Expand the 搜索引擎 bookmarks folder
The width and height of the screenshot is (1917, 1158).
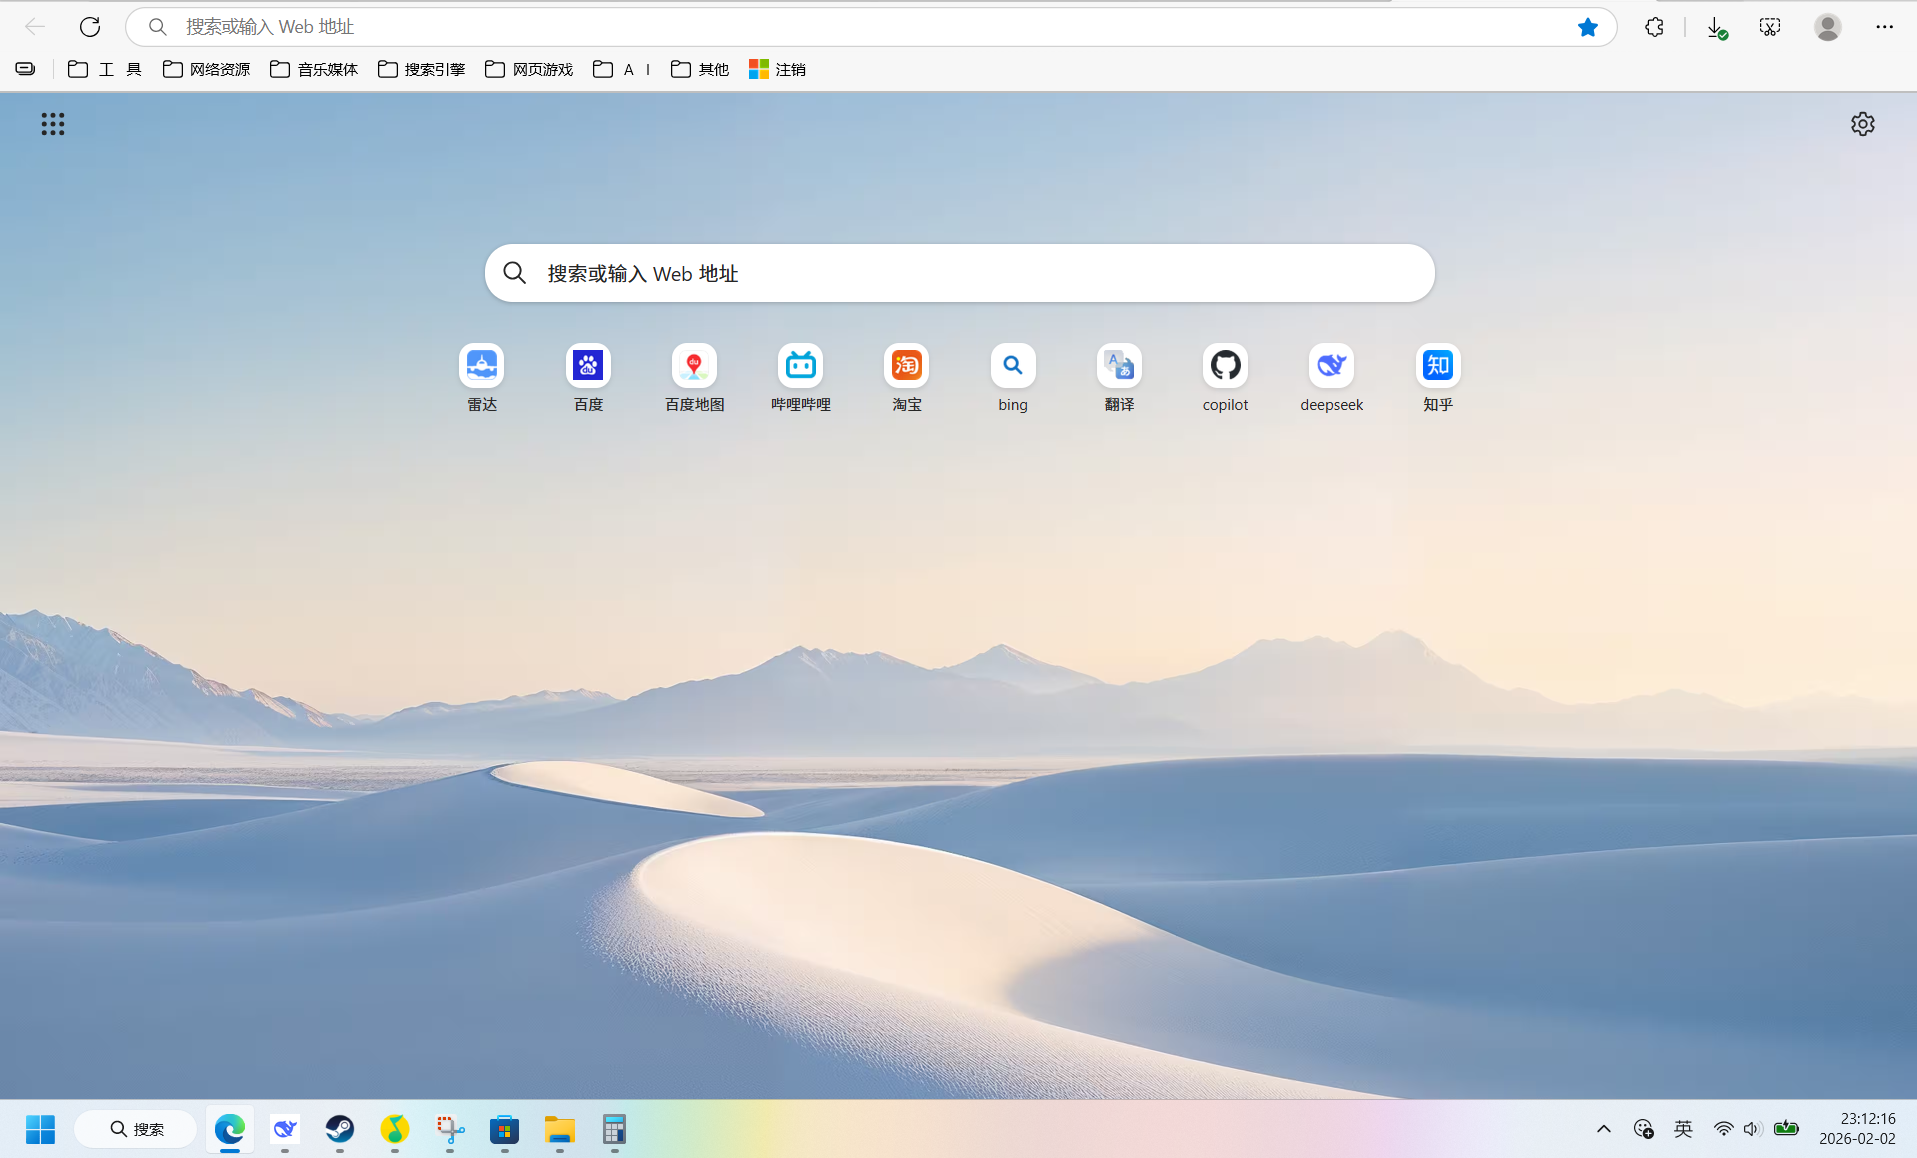(422, 69)
